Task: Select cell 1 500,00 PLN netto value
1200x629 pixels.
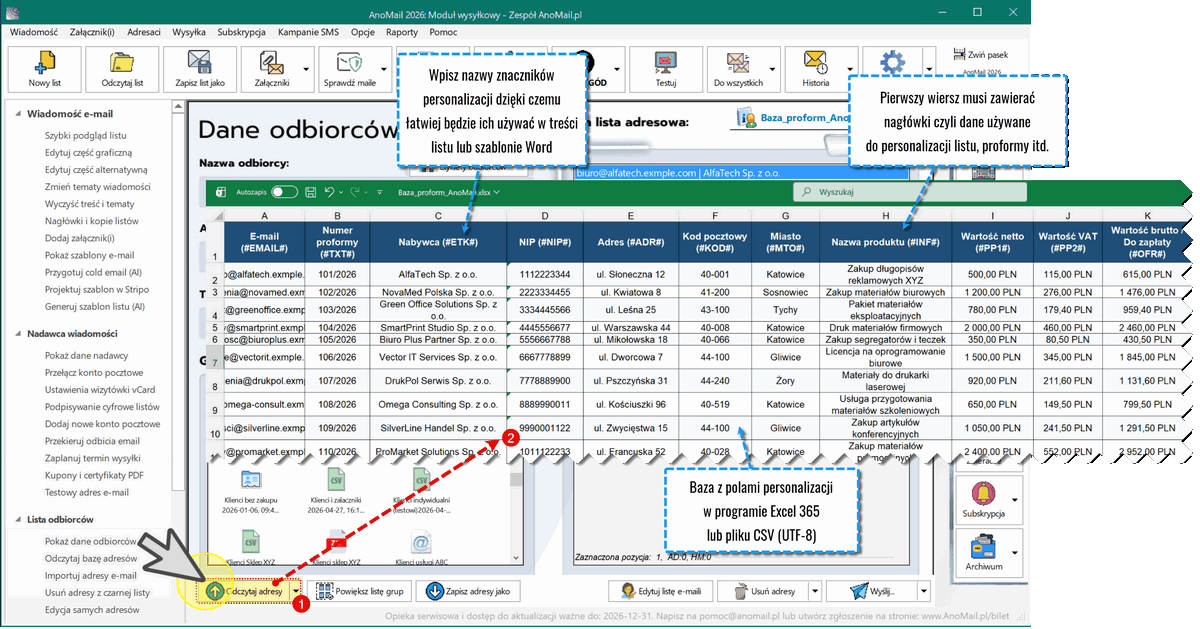Action: pos(992,357)
